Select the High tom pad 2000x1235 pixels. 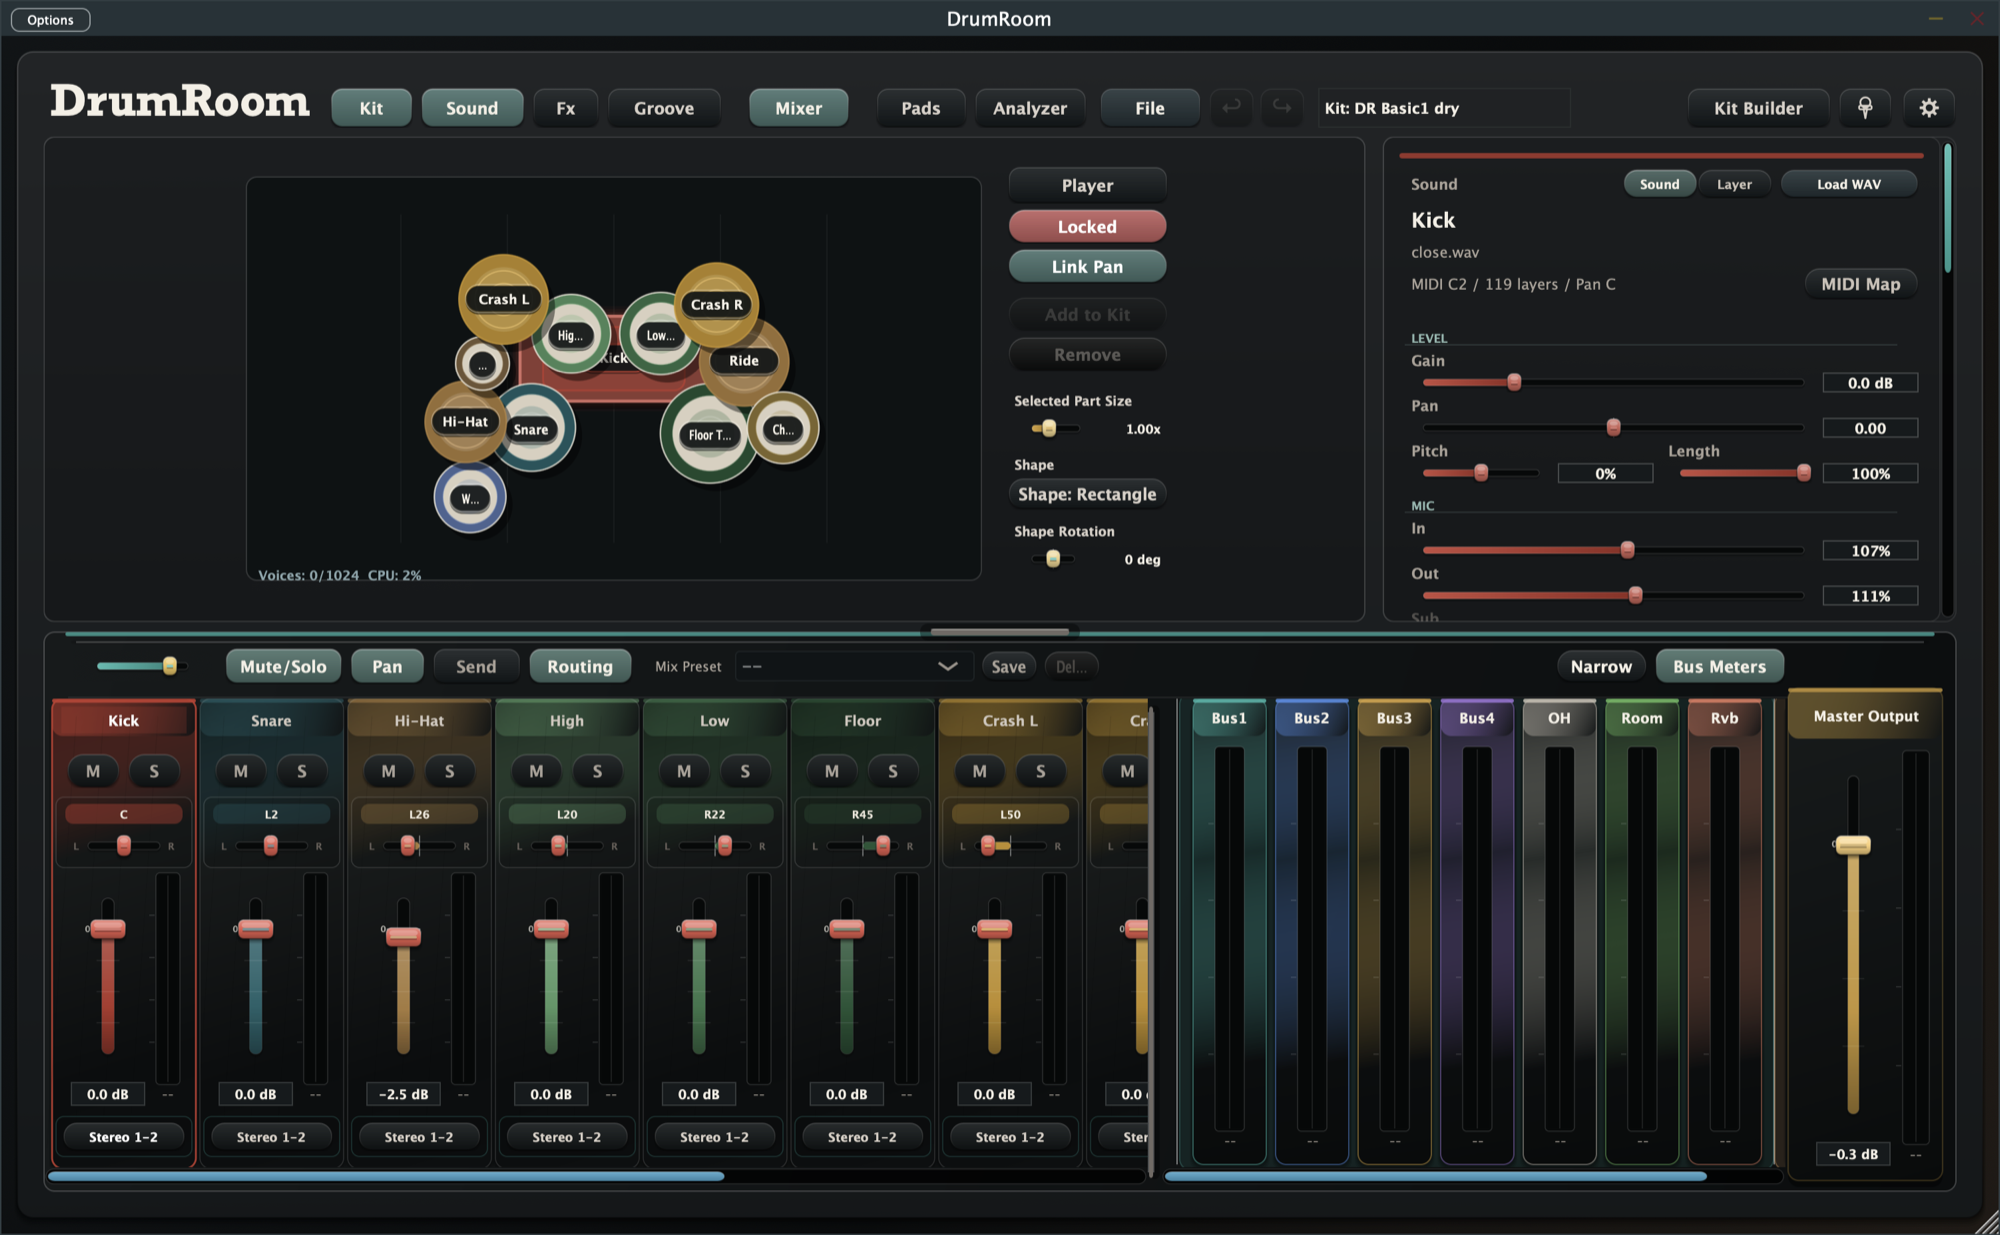click(571, 336)
